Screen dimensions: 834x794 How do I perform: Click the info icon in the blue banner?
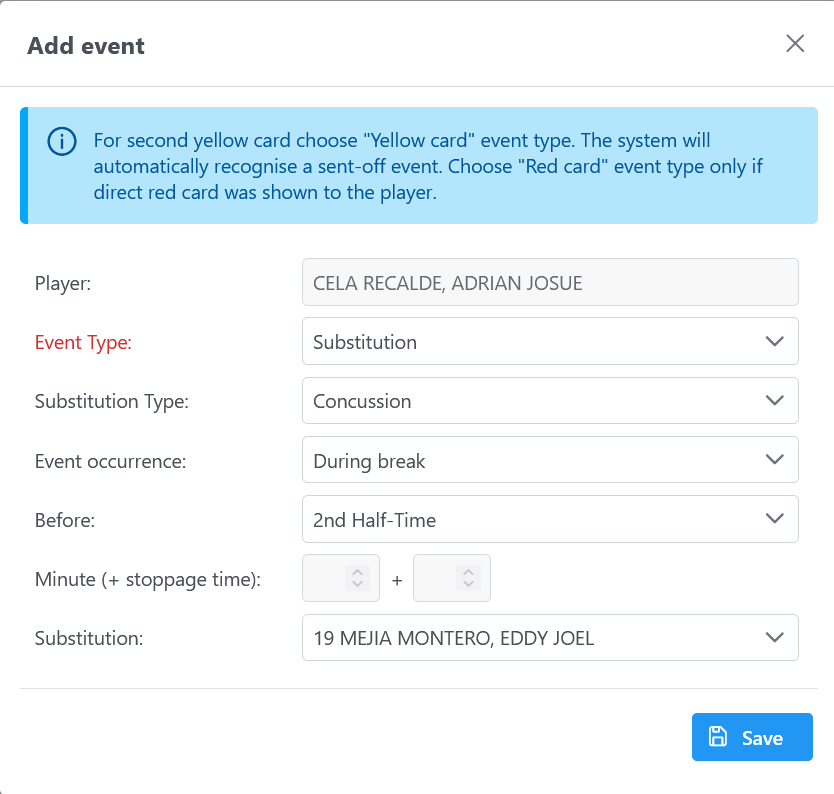(62, 142)
